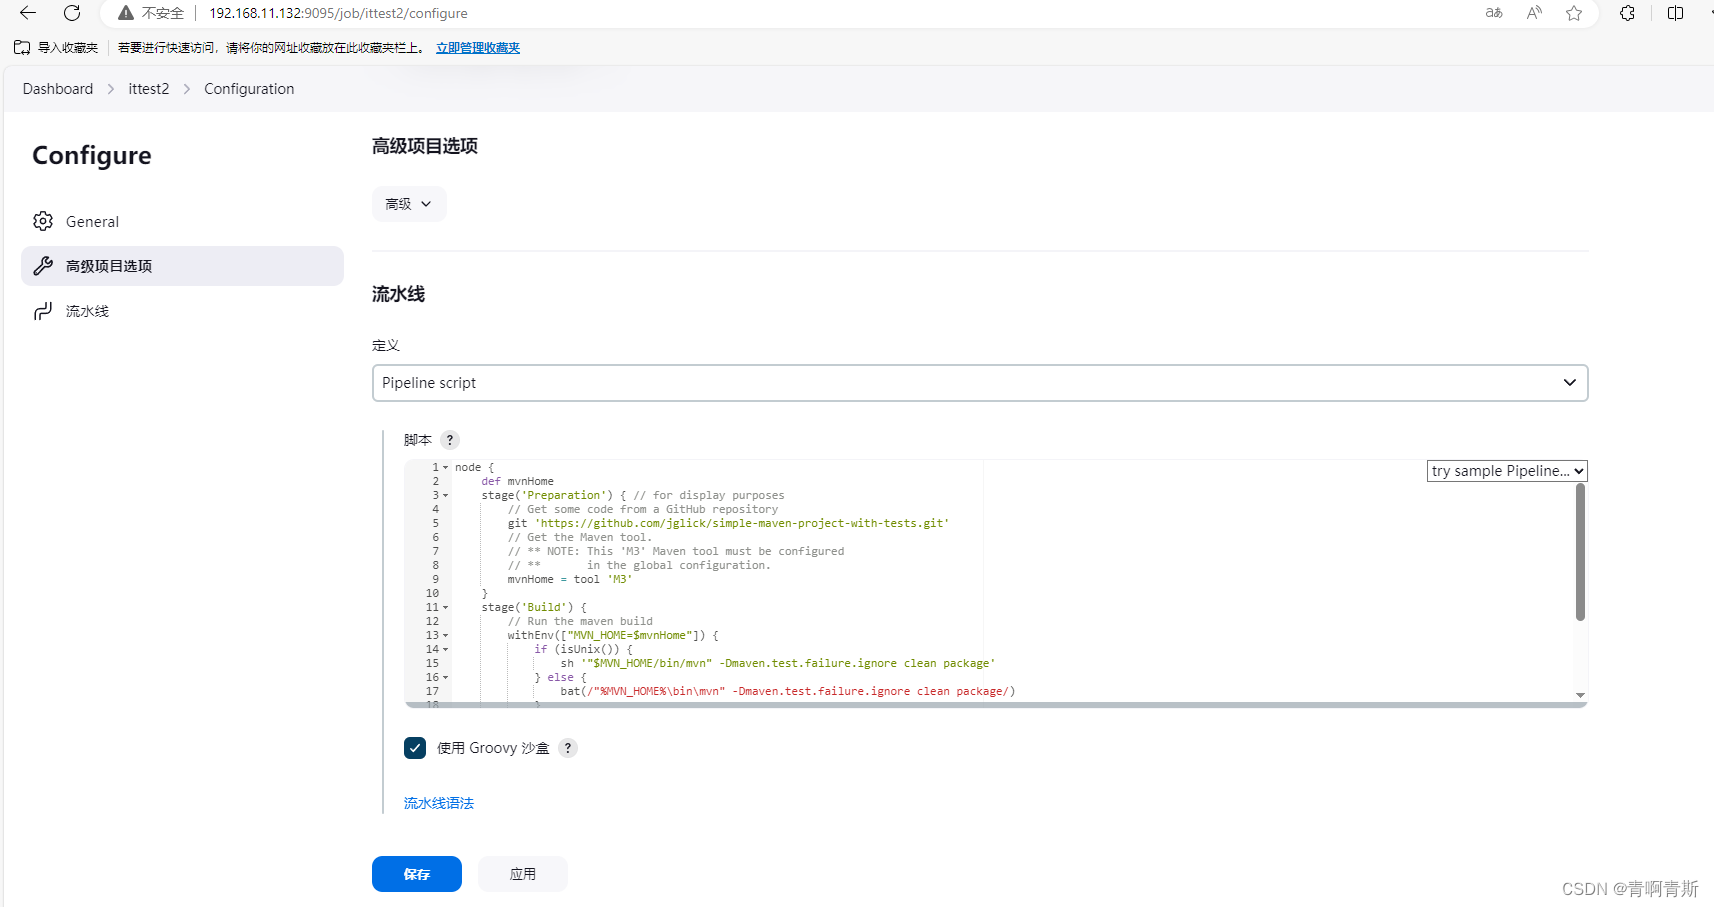Fold the else block at line 16
Viewport: 1714px width, 907px height.
tap(446, 677)
